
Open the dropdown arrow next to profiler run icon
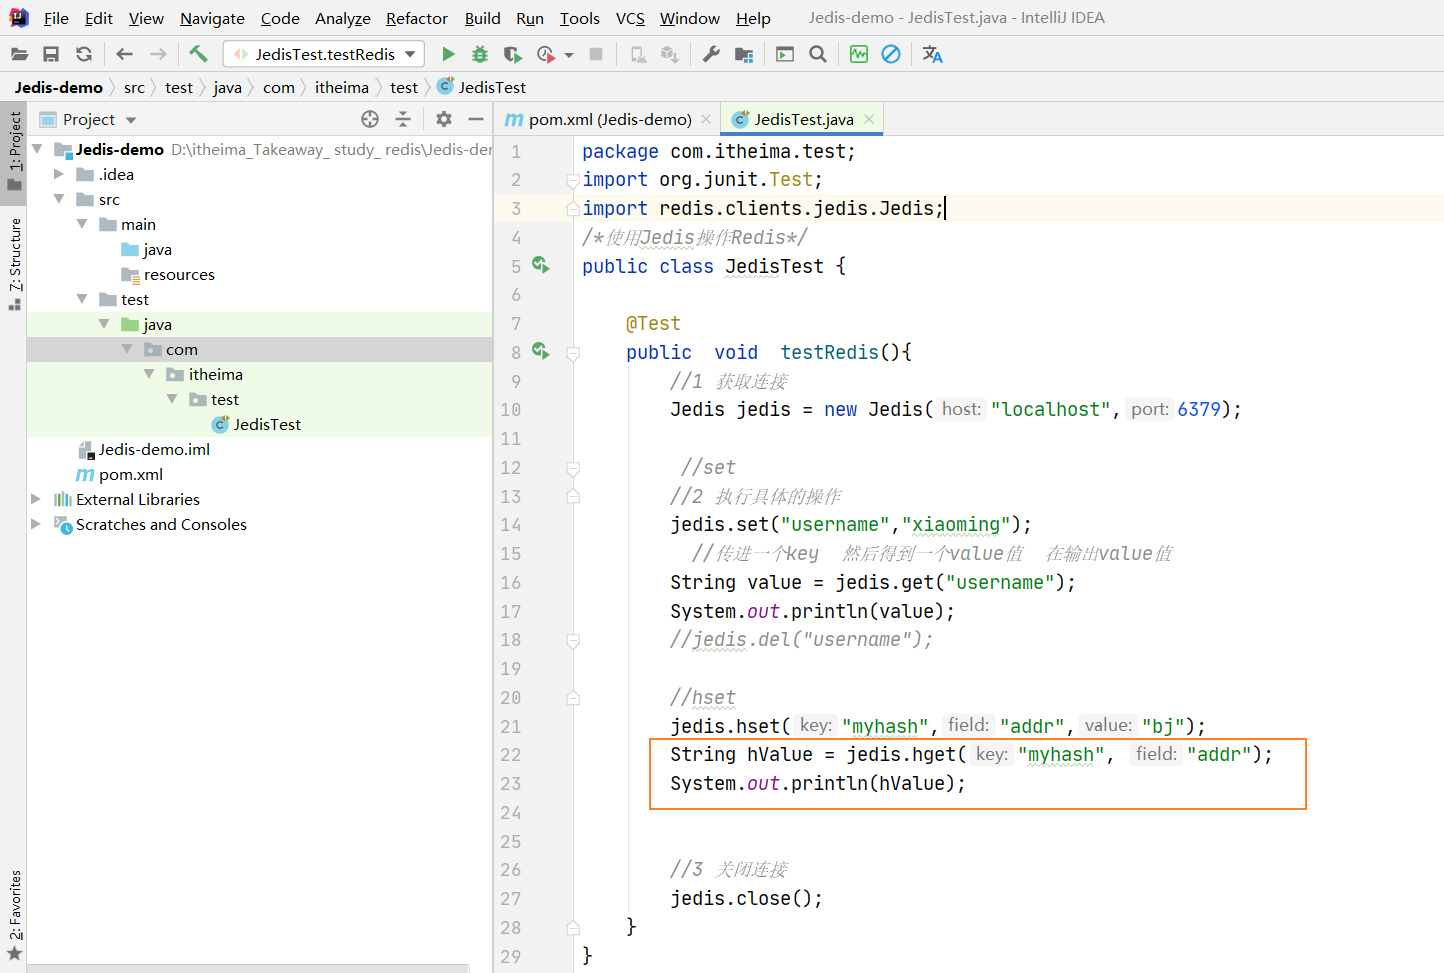point(569,55)
